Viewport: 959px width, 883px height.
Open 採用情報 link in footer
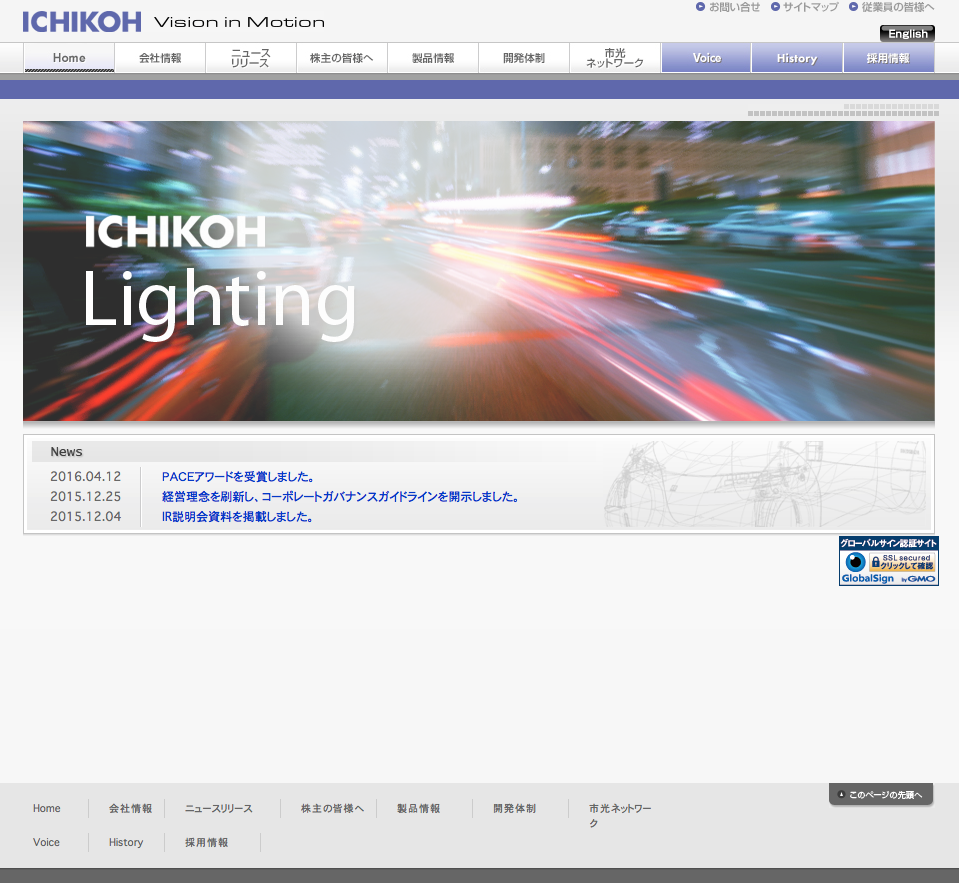[207, 842]
